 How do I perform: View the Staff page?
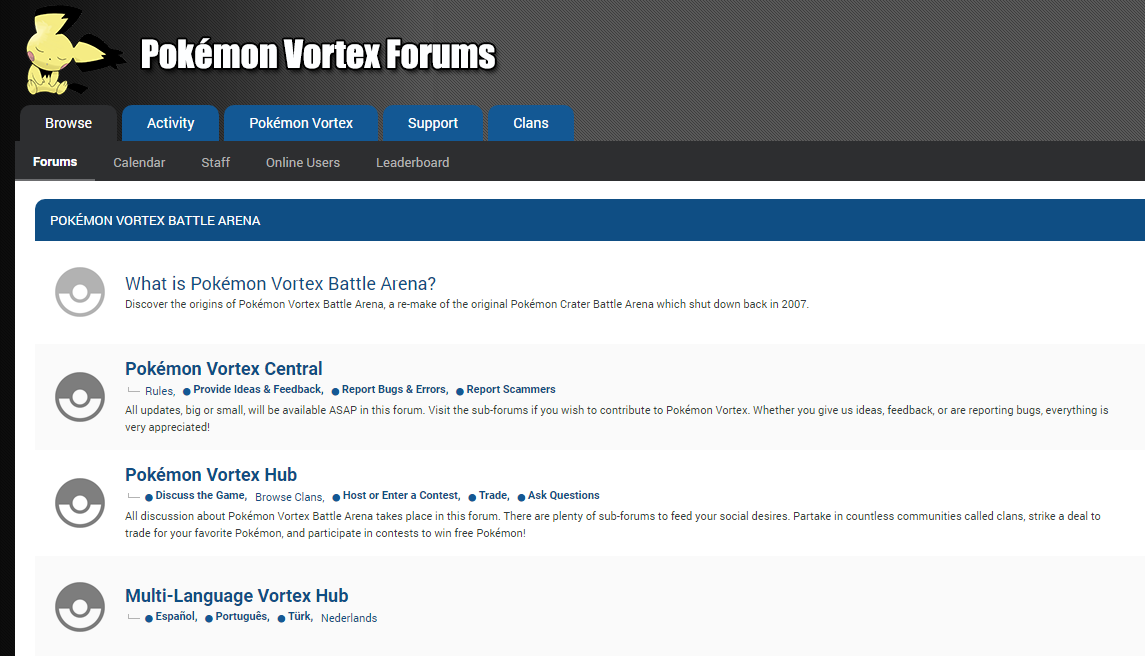point(215,162)
